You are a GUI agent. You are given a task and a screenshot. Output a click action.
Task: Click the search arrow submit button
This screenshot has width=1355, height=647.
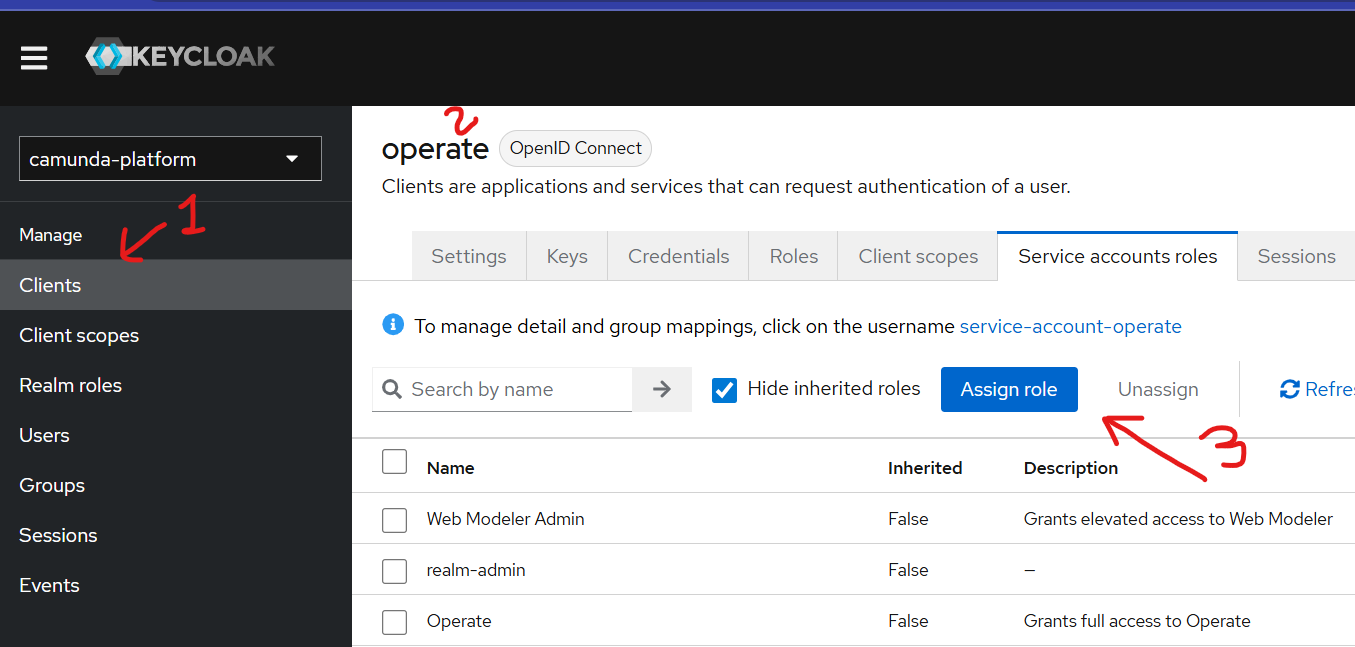662,389
